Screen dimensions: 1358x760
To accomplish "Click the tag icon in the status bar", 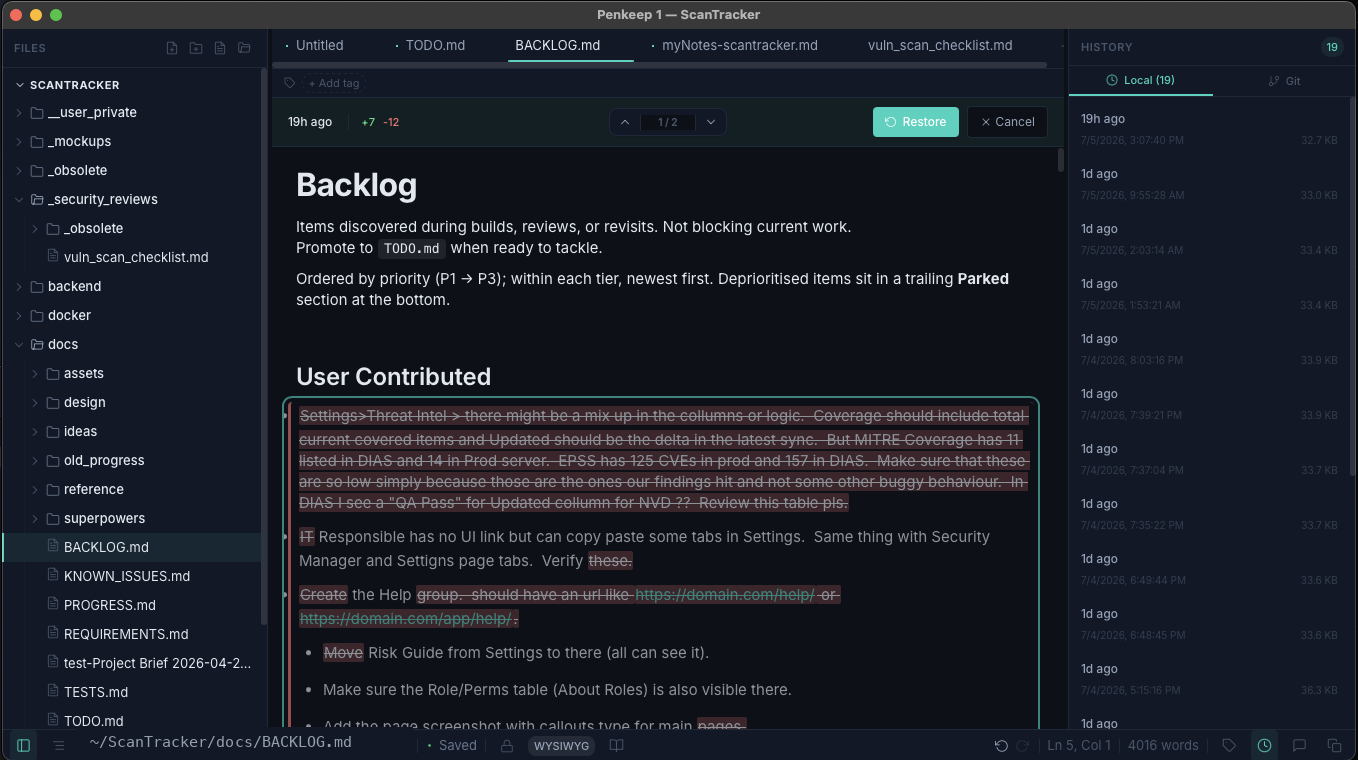I will coord(1229,745).
